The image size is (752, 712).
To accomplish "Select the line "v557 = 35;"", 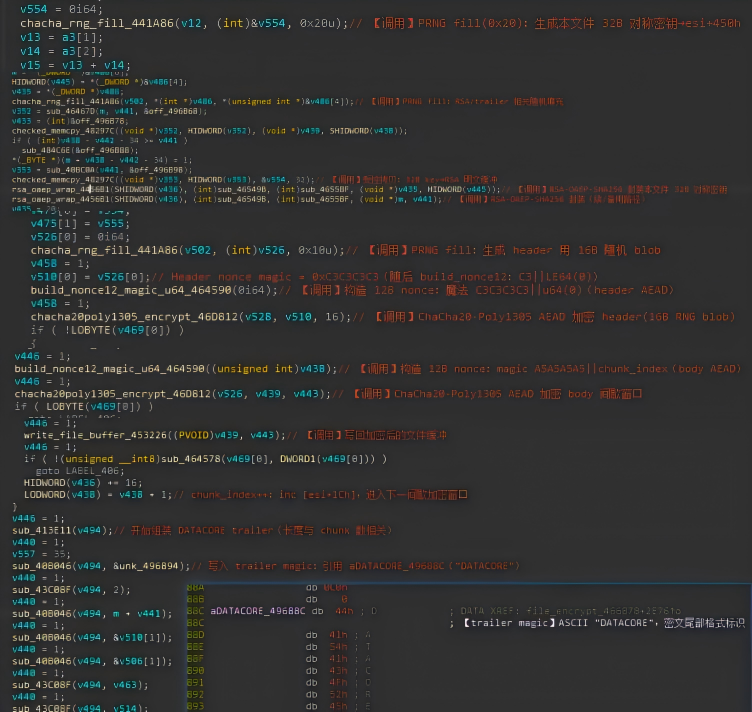I will (42, 554).
